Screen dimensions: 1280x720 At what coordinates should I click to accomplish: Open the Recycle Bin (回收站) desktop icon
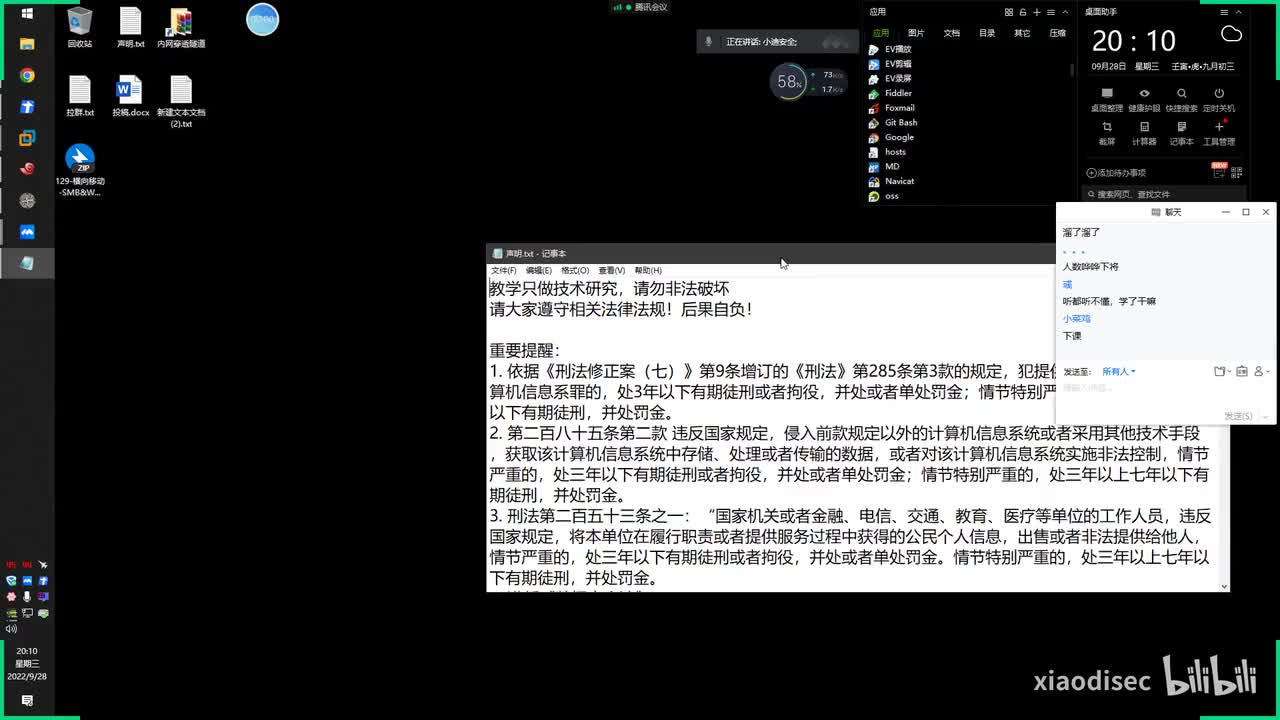point(80,27)
